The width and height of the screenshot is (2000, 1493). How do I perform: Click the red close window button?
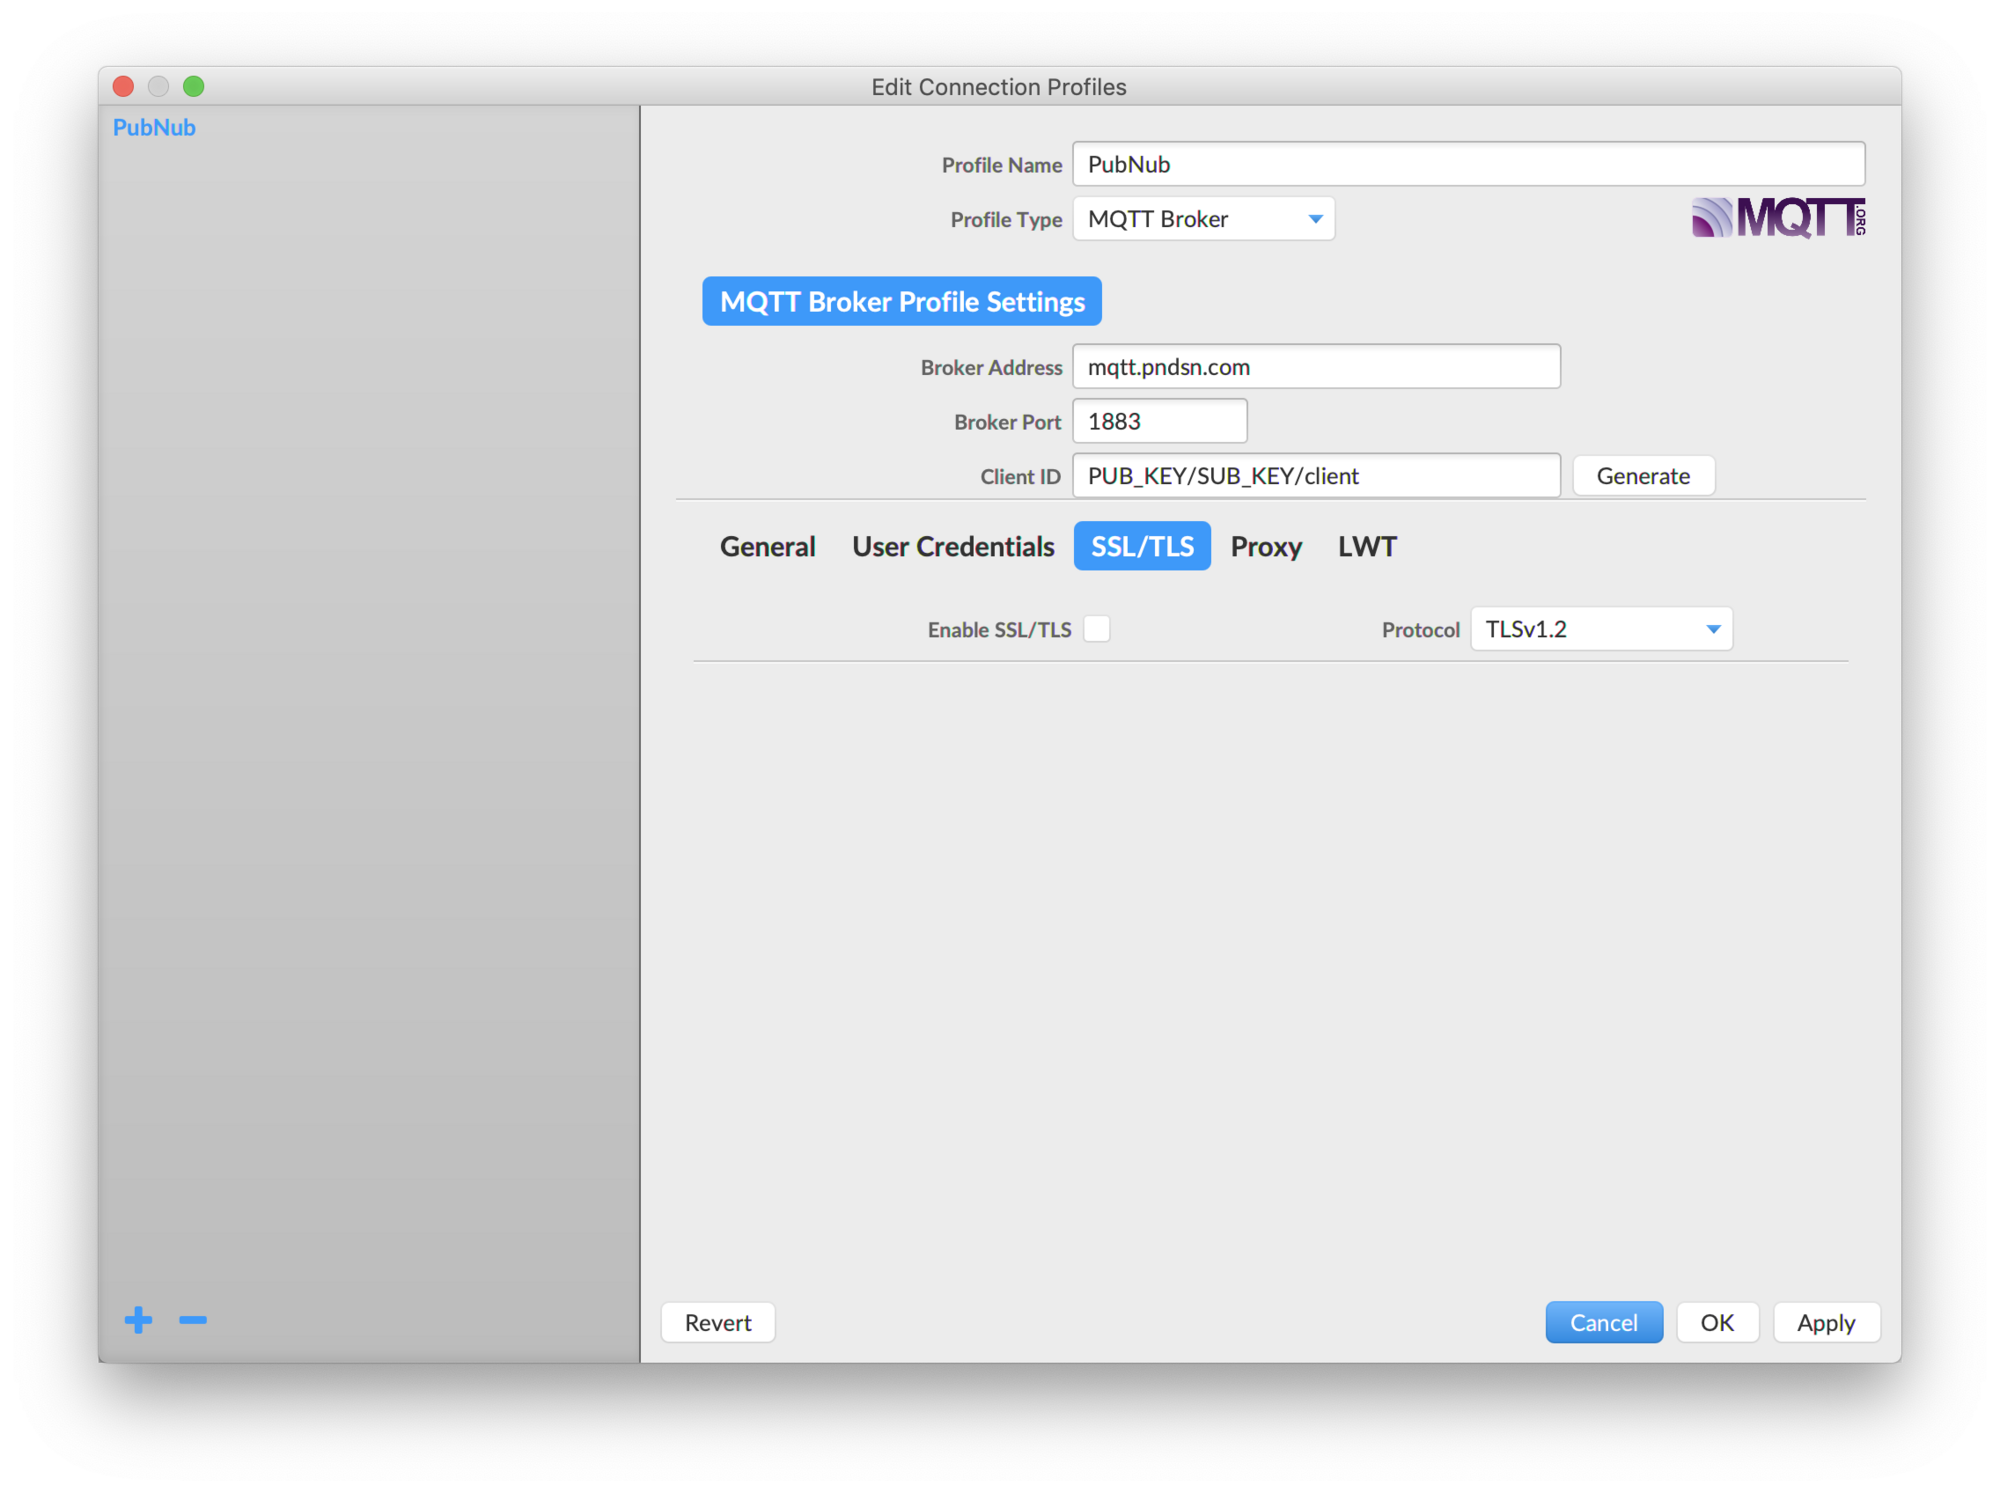[124, 86]
